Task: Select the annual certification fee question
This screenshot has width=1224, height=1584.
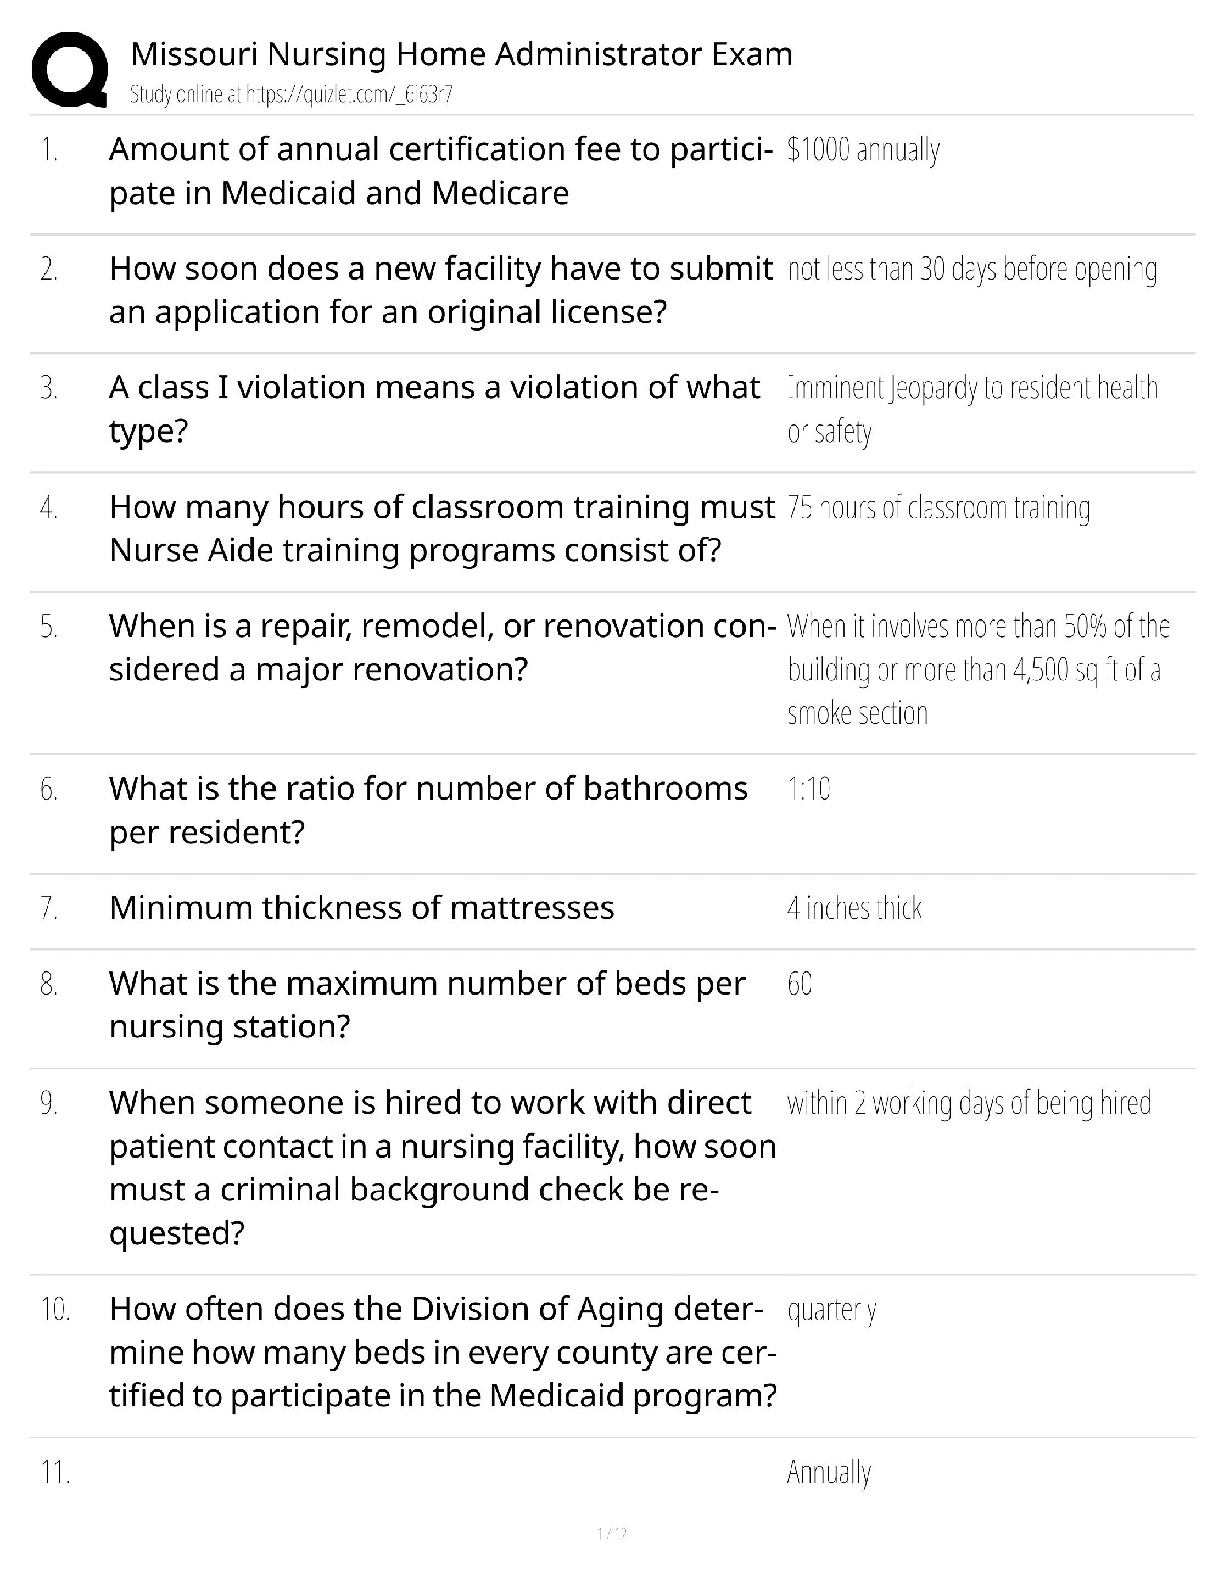Action: click(440, 171)
